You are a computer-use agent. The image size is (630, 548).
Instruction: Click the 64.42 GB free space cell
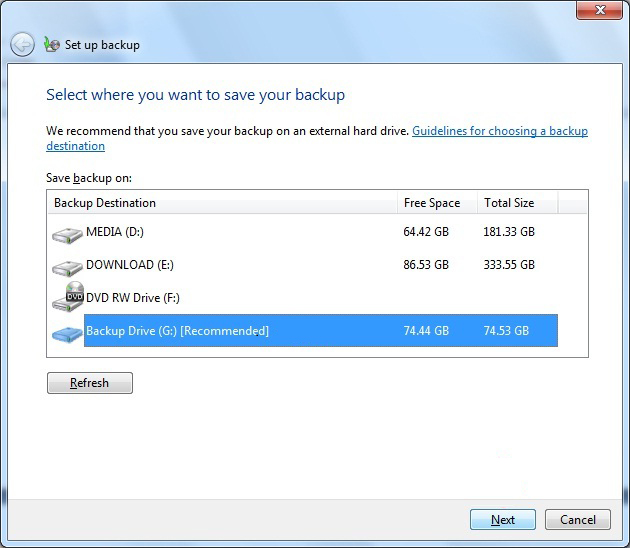click(x=426, y=232)
